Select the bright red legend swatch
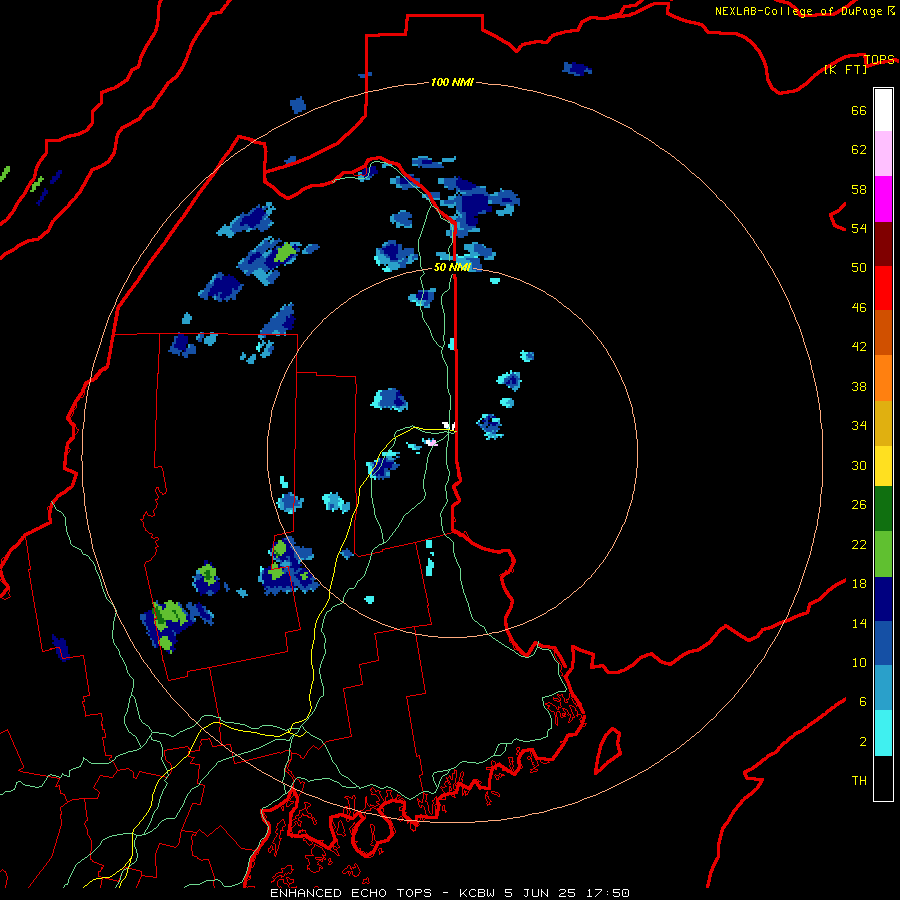The height and width of the screenshot is (900, 900). tap(883, 288)
